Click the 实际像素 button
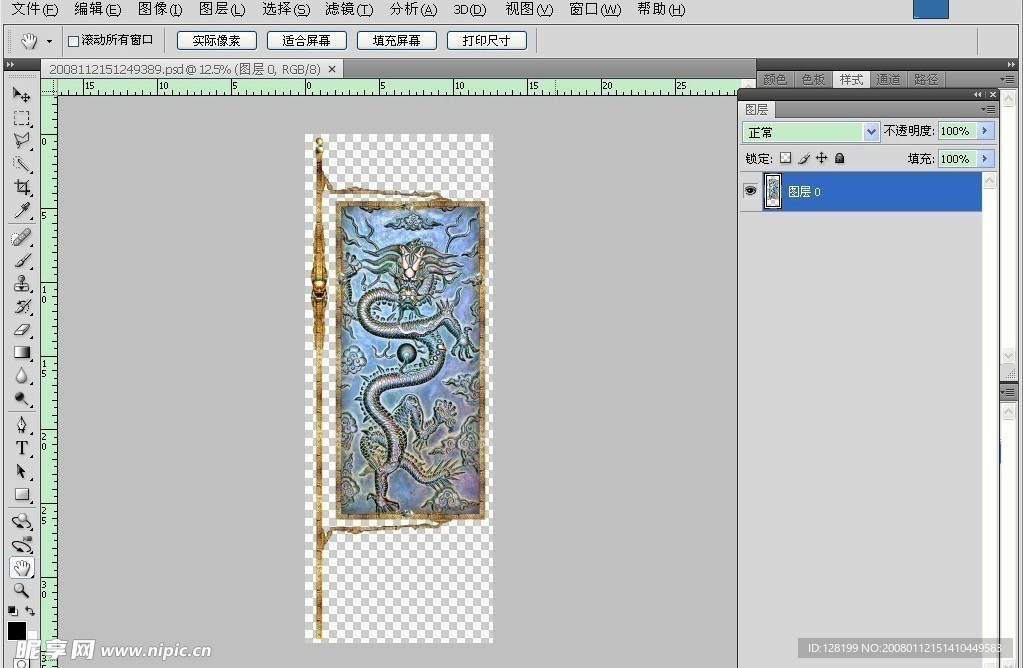Screen dimensions: 1023x668 tap(217, 40)
